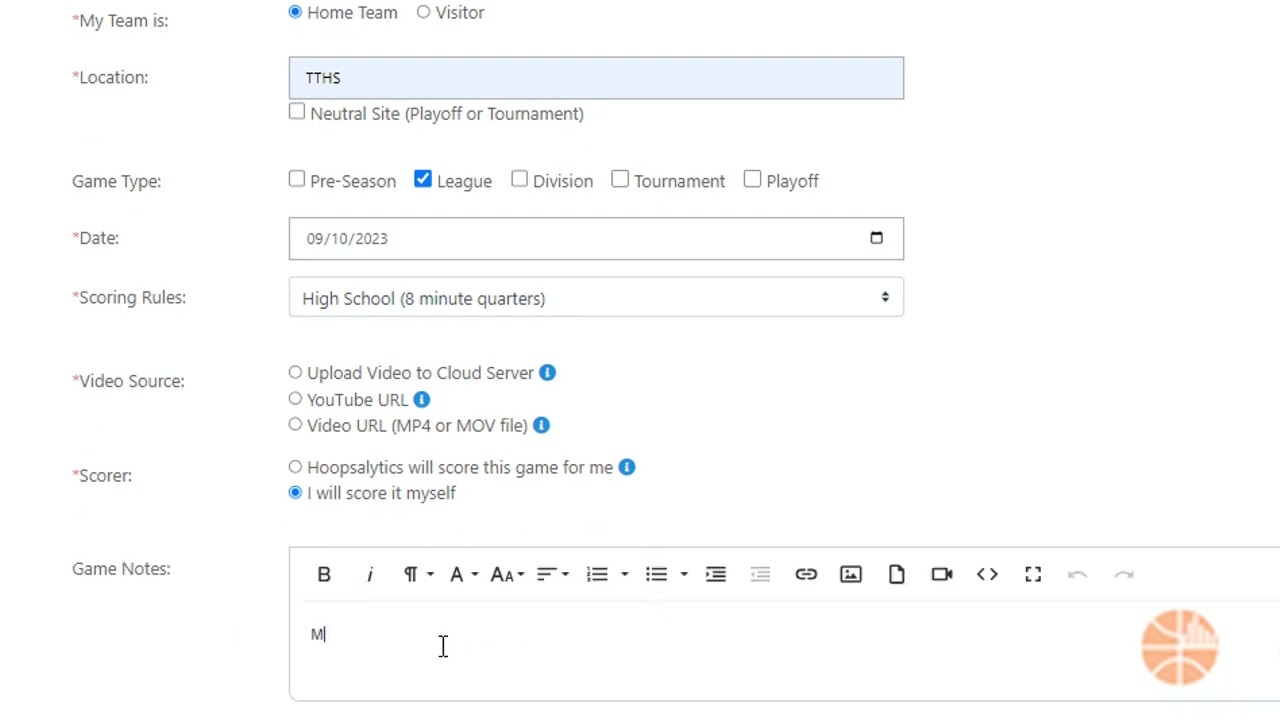Redo the last edit in notes
The height and width of the screenshot is (720, 1280).
point(1124,574)
